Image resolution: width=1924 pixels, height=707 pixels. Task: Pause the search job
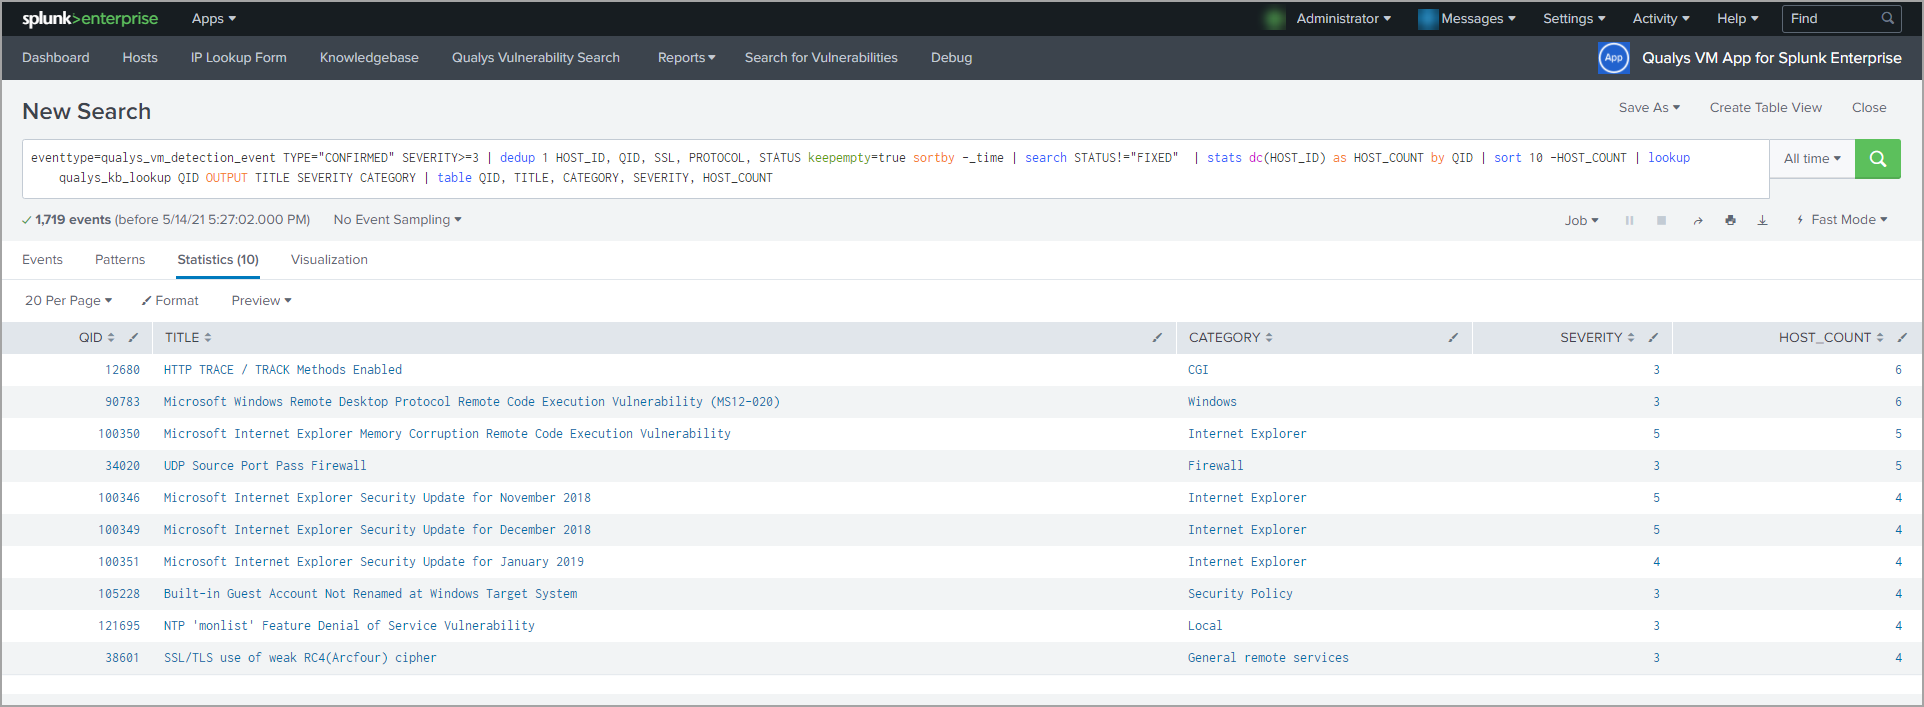(1629, 221)
